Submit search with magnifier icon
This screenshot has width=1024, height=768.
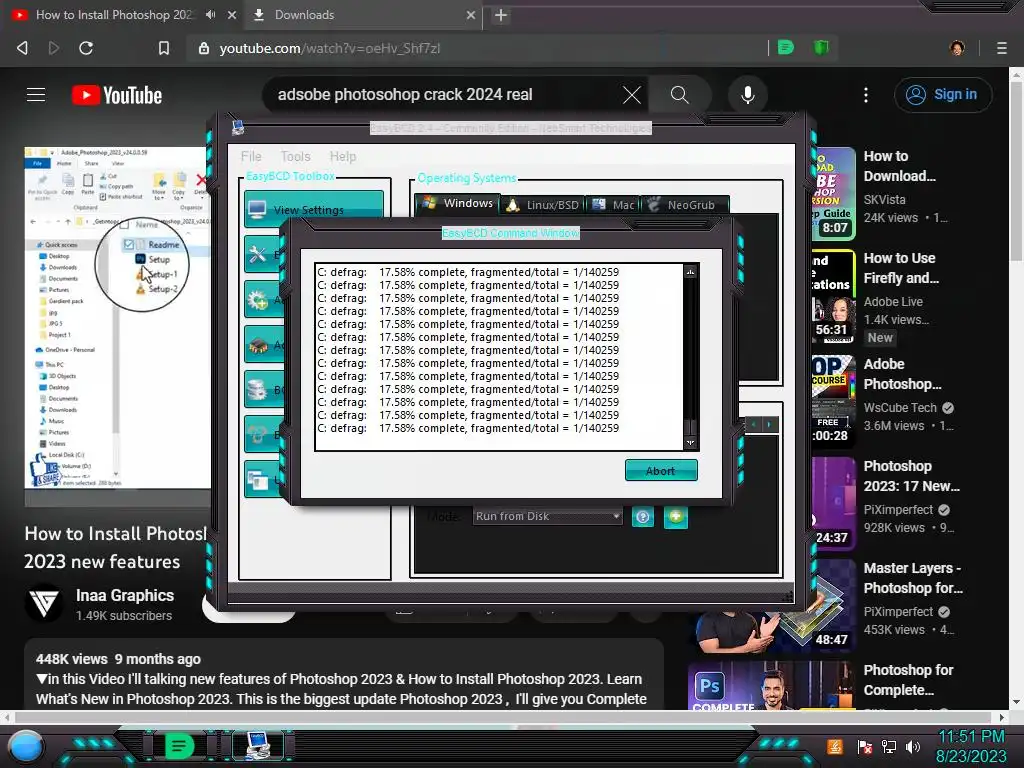[680, 95]
